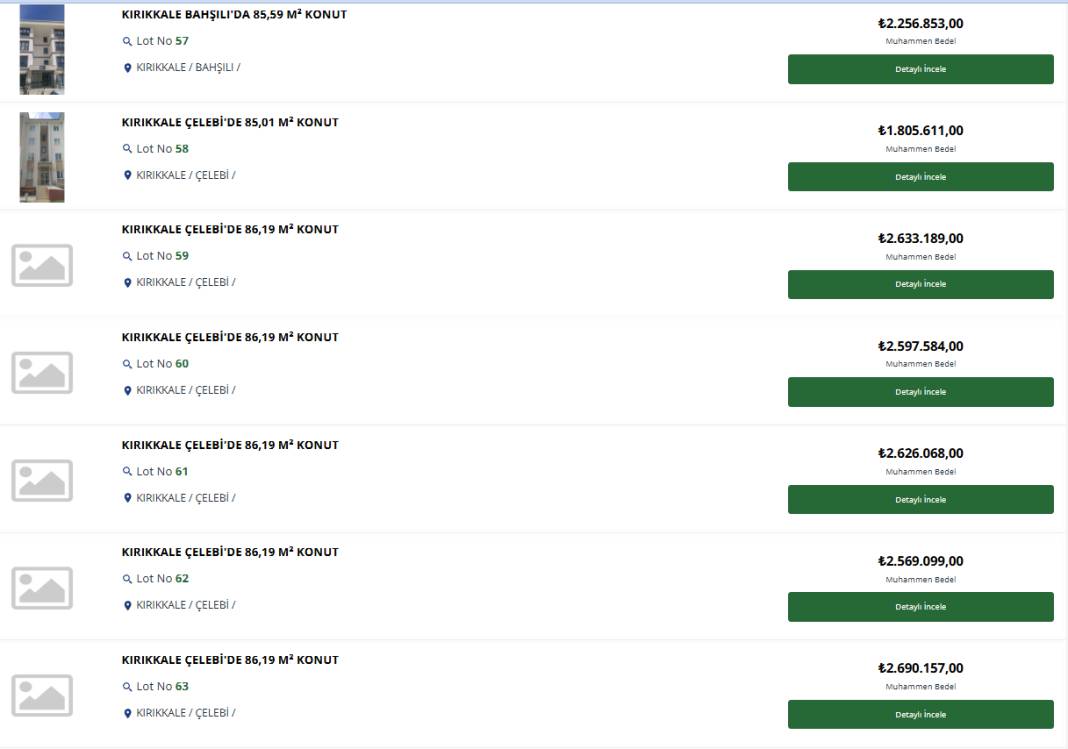Open the Kırıkkale Bahşılı'da 85,59 M² Konut title

click(234, 14)
